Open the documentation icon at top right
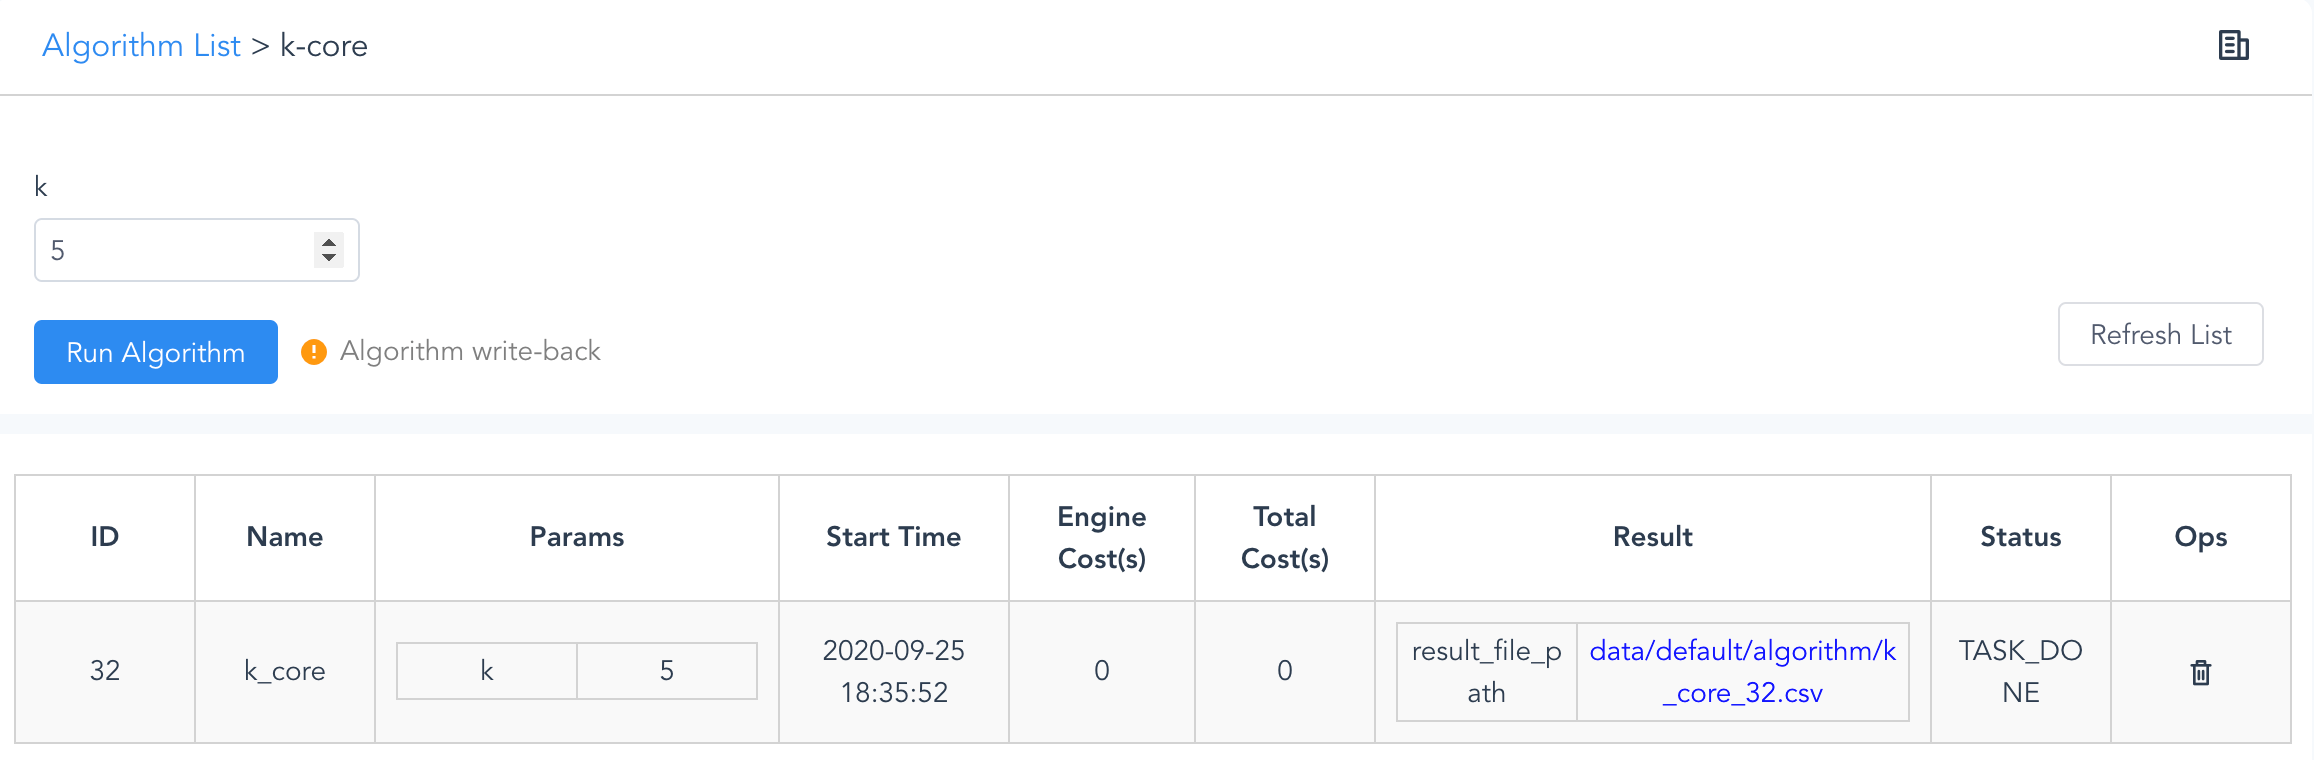This screenshot has height=760, width=2314. [2233, 46]
